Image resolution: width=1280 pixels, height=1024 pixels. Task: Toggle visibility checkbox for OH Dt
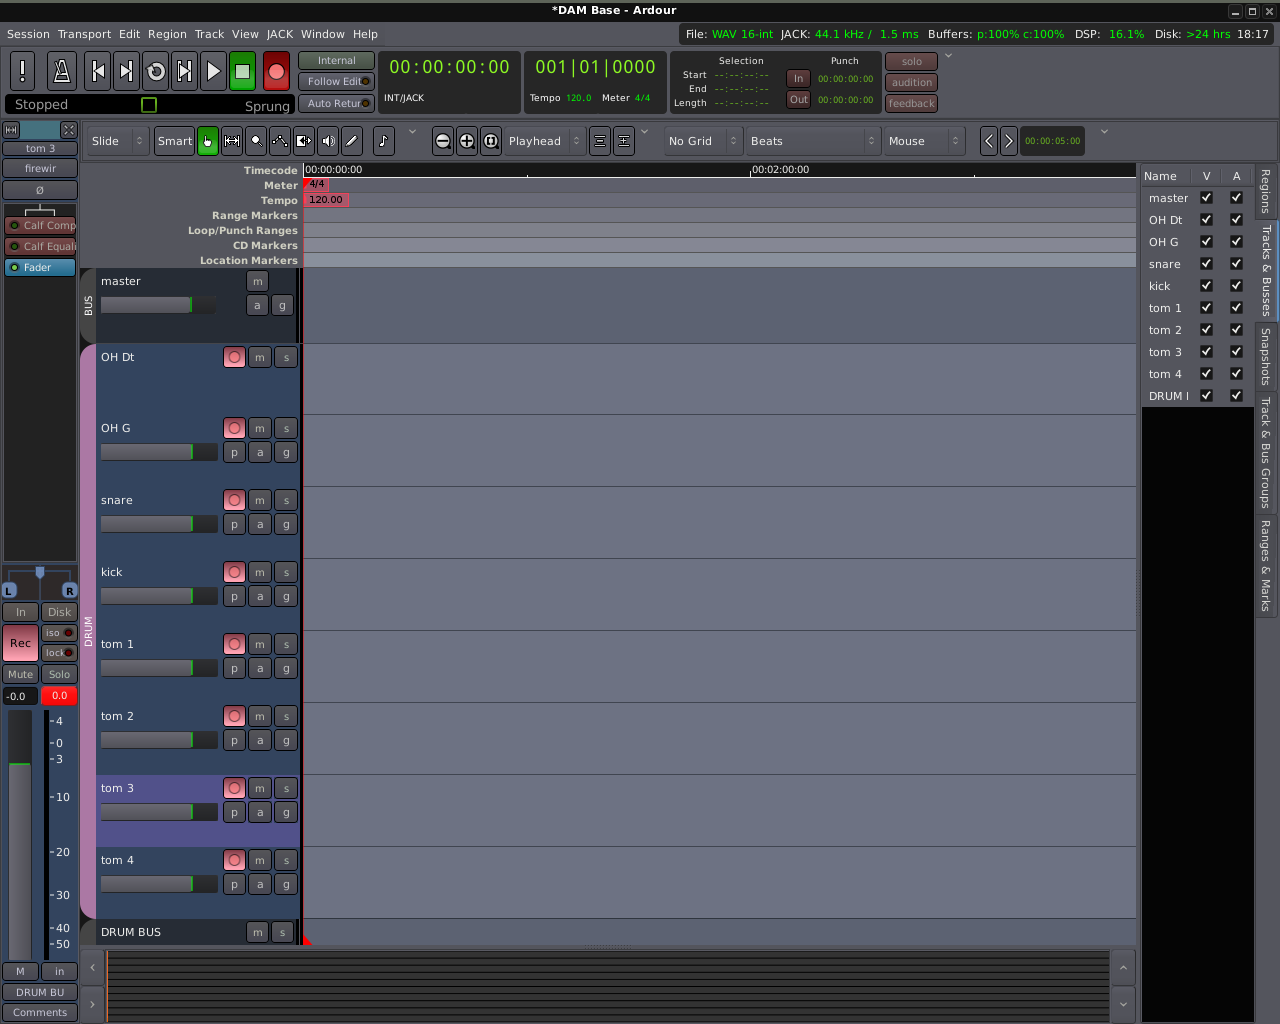(1206, 220)
